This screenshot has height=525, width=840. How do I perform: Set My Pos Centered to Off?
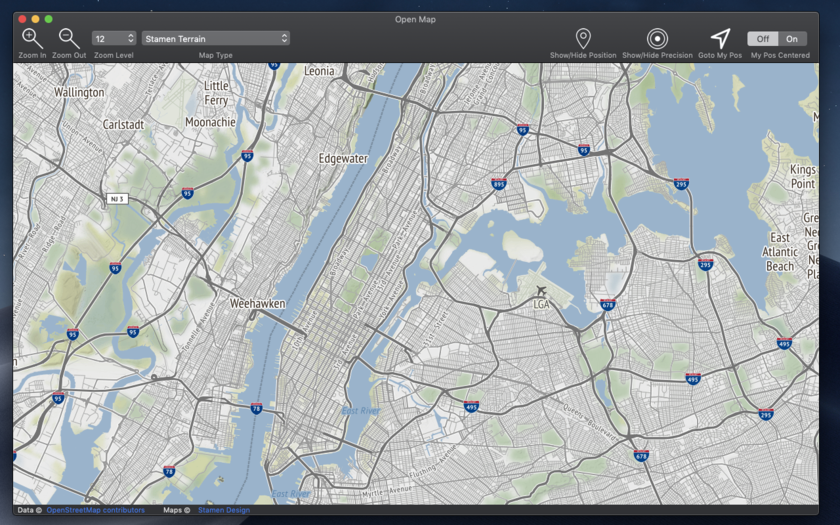pyautogui.click(x=762, y=39)
